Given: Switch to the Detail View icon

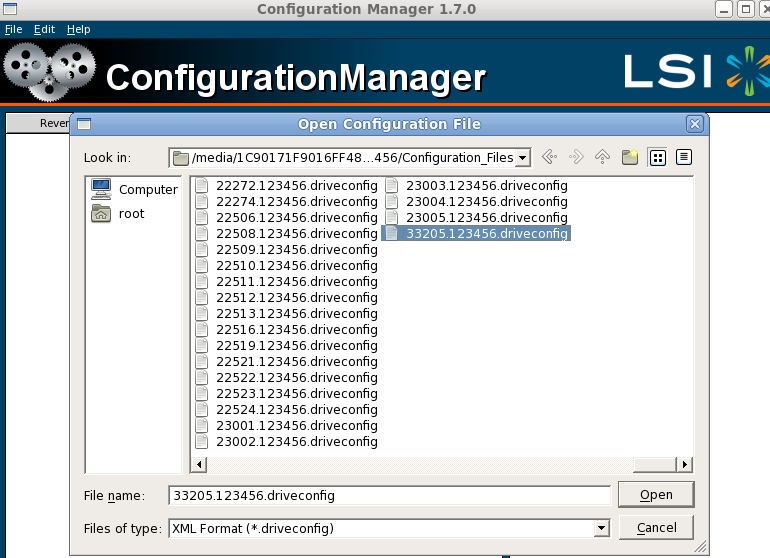Looking at the screenshot, I should click(684, 157).
